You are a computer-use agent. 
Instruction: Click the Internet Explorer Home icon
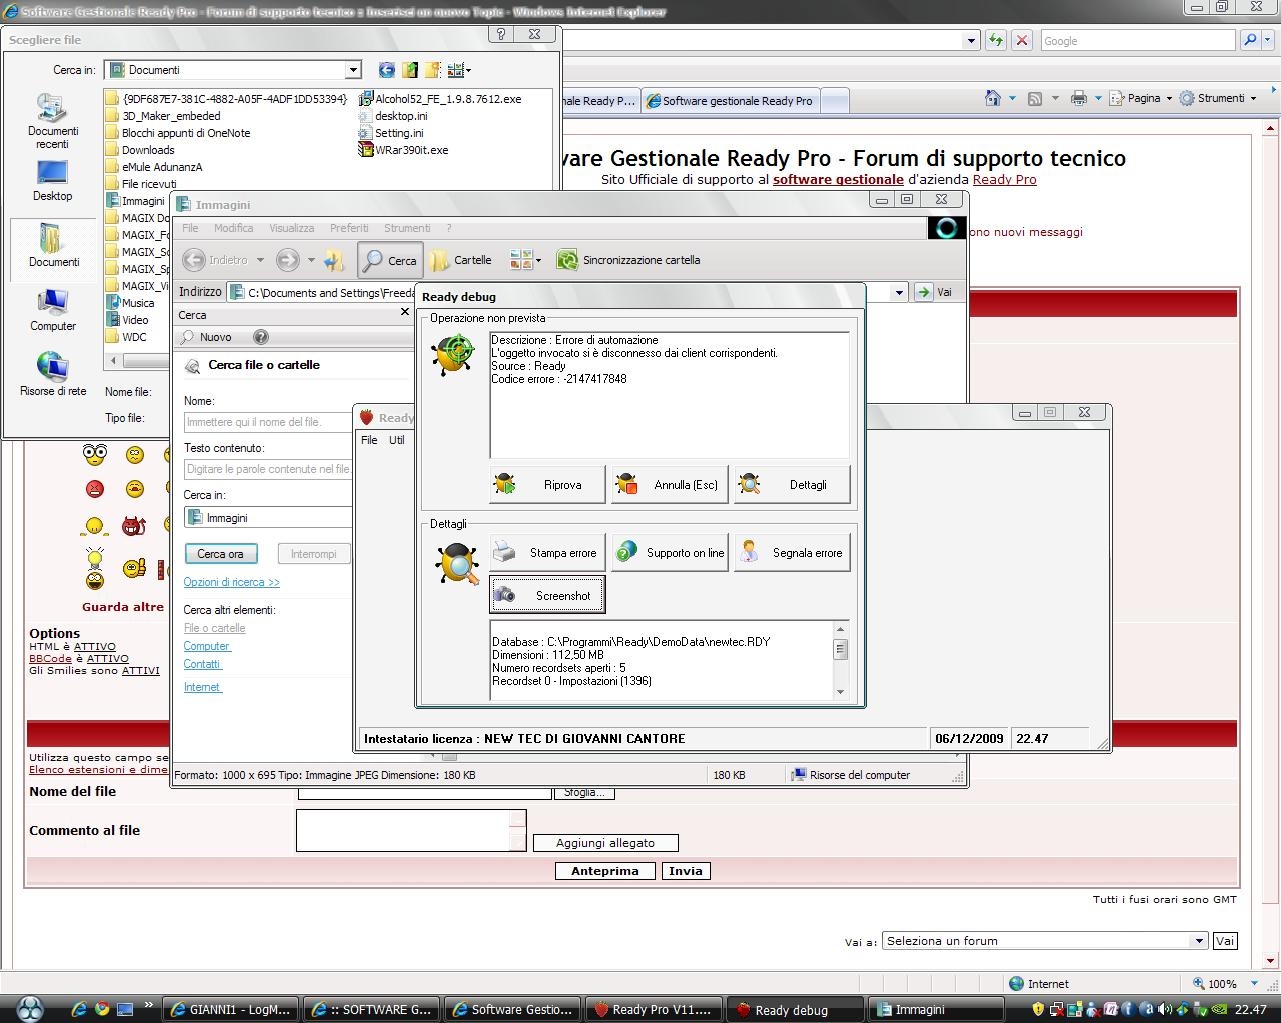coord(993,98)
